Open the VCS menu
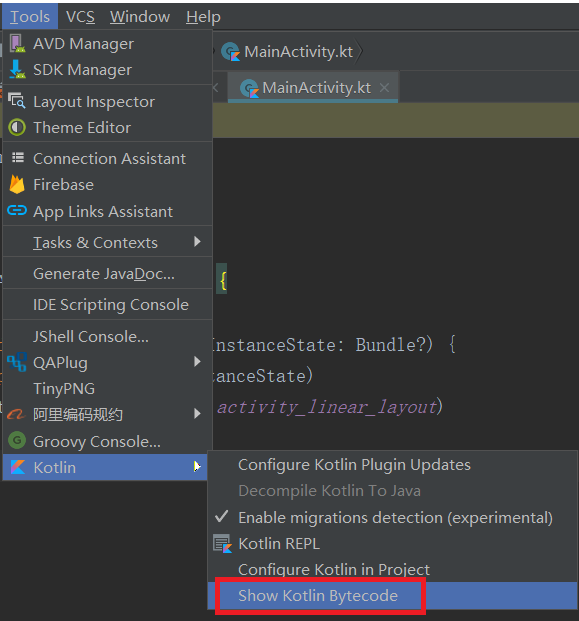Screen dimensions: 579x621 [x=80, y=17]
